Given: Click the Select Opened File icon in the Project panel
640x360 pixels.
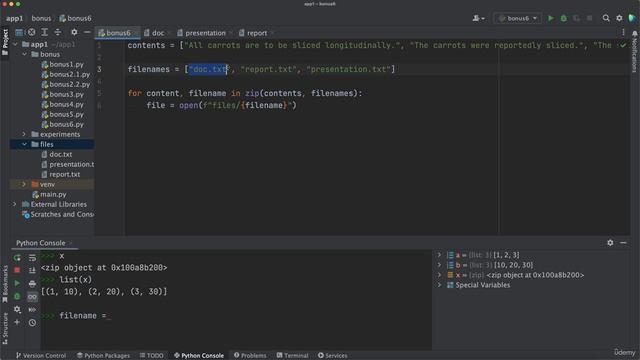Looking at the screenshot, I should 31,32.
